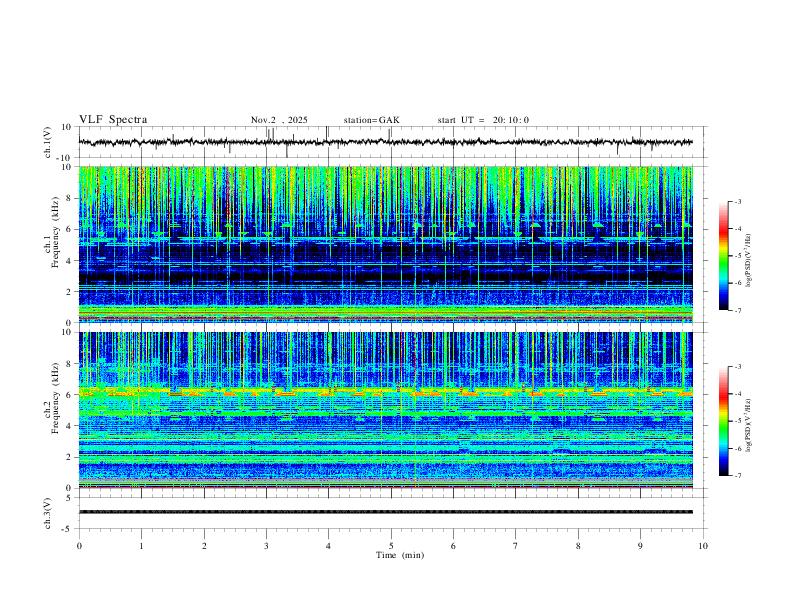Click the 'VLF Spectra' title text
This screenshot has width=792, height=612.
click(x=113, y=120)
